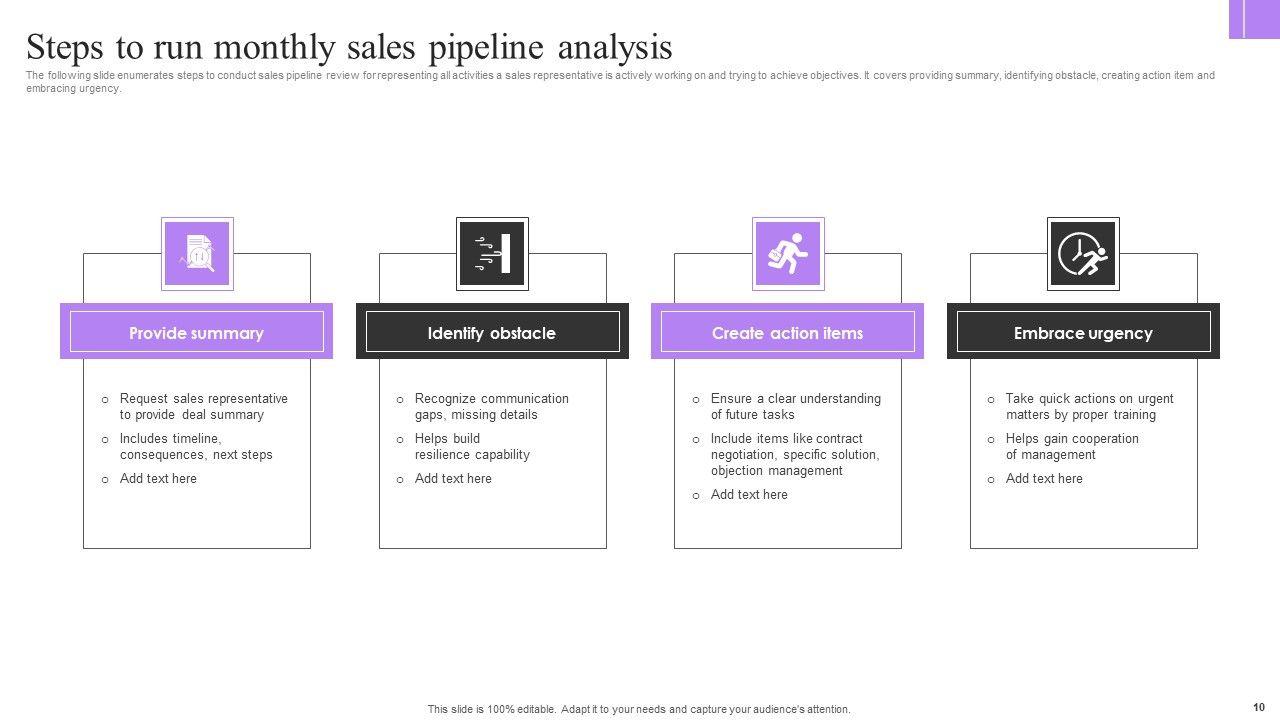This screenshot has width=1280, height=720.
Task: Select the Embrace urgency header
Action: pyautogui.click(x=1083, y=333)
